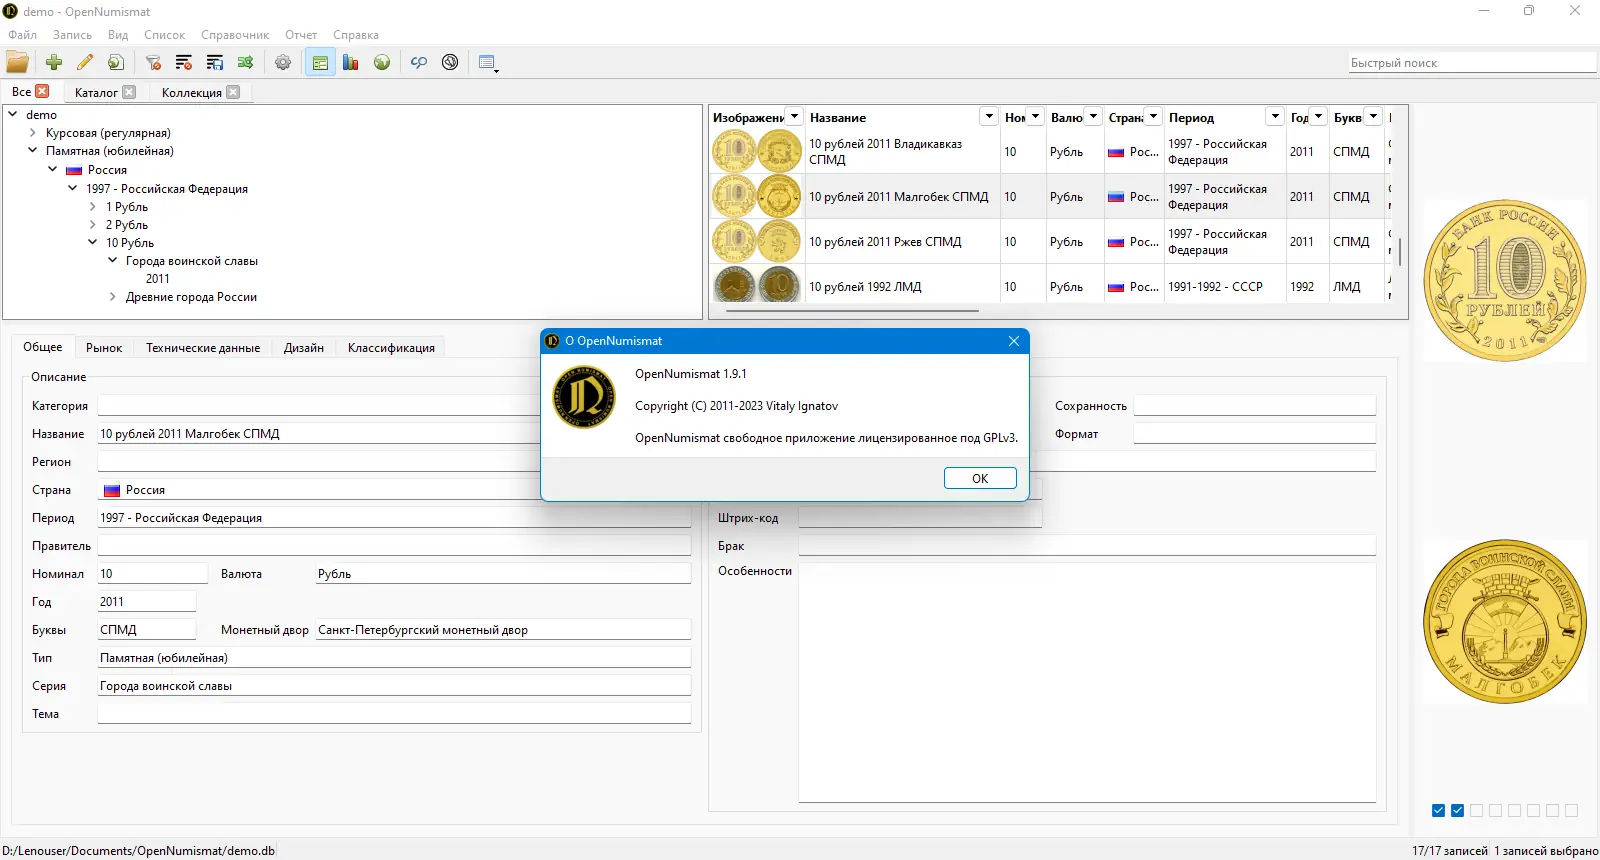Toggle the detail view toolbar icon
1600x860 pixels.
coord(320,62)
